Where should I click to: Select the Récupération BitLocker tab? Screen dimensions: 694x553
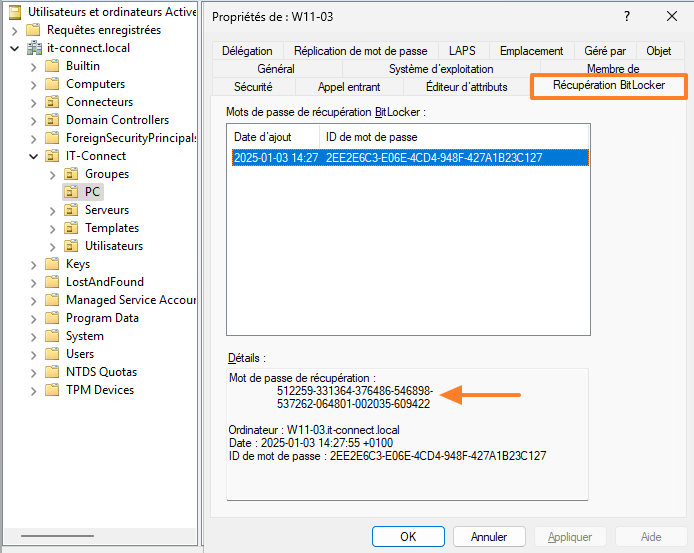(609, 85)
